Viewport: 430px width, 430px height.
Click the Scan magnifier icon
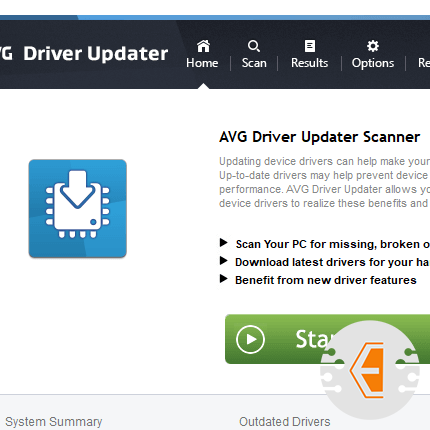pos(254,46)
